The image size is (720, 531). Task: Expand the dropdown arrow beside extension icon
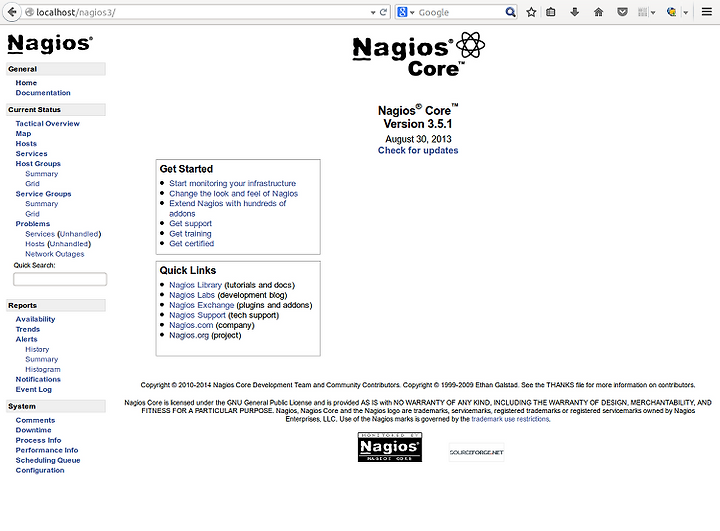coord(686,13)
